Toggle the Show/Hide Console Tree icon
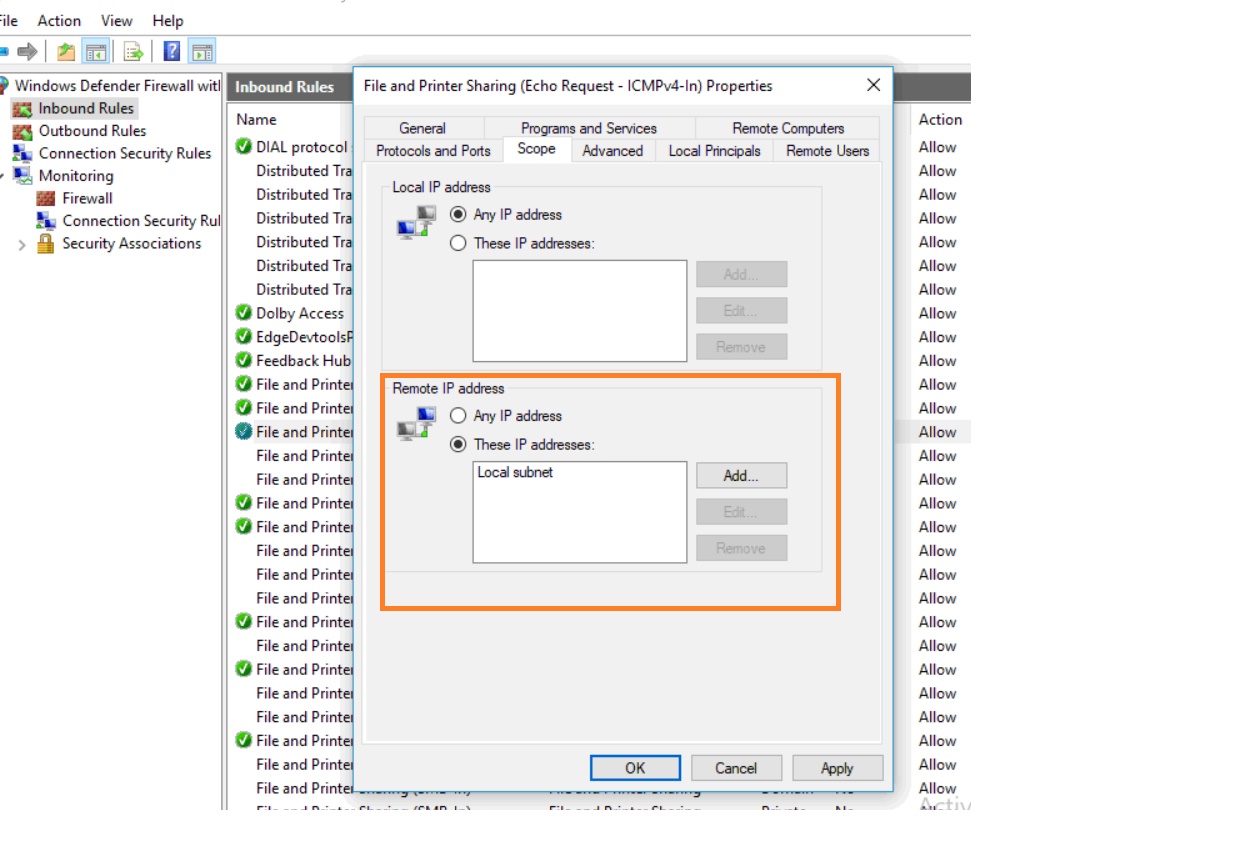 96,51
